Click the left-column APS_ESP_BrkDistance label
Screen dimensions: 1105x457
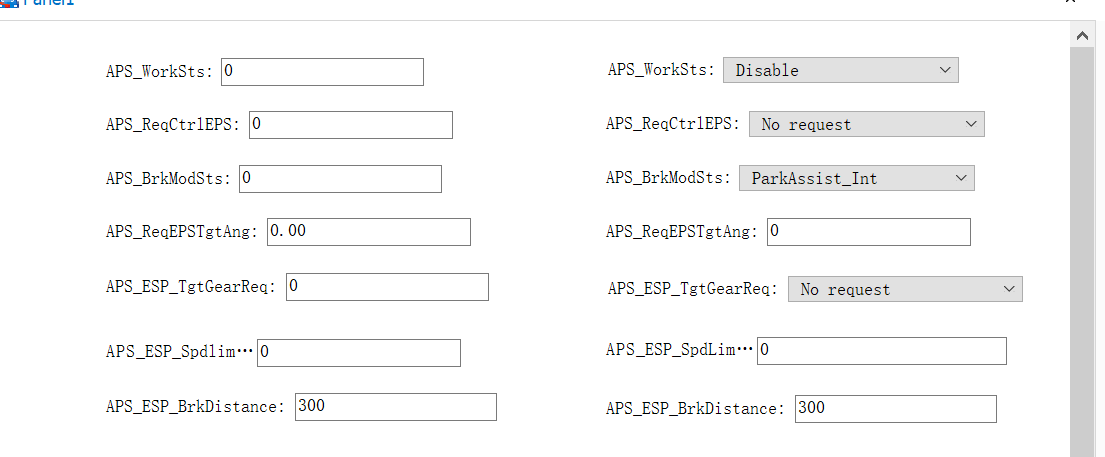(196, 407)
